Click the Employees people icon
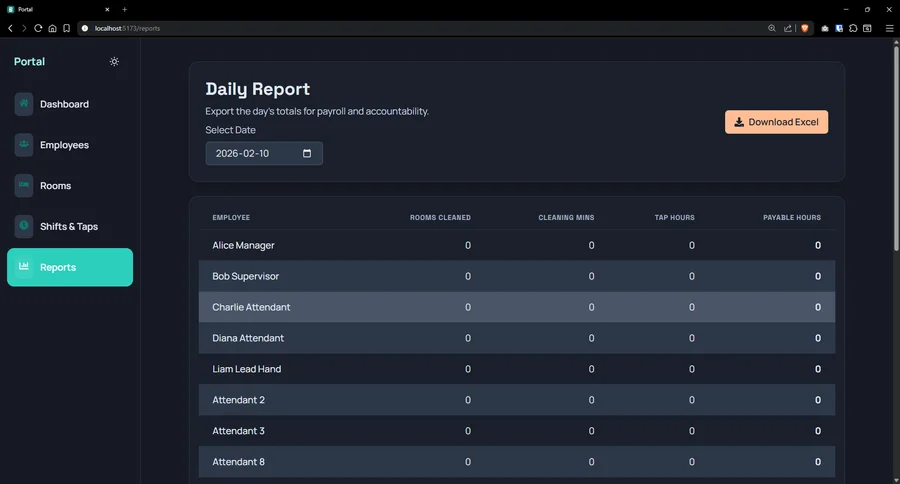This screenshot has width=900, height=484. [24, 145]
